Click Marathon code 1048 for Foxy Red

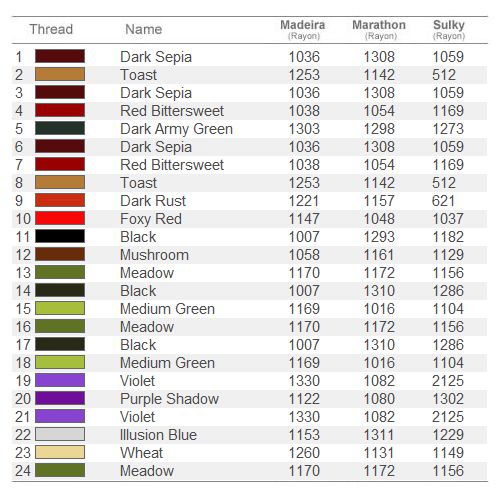click(x=379, y=219)
